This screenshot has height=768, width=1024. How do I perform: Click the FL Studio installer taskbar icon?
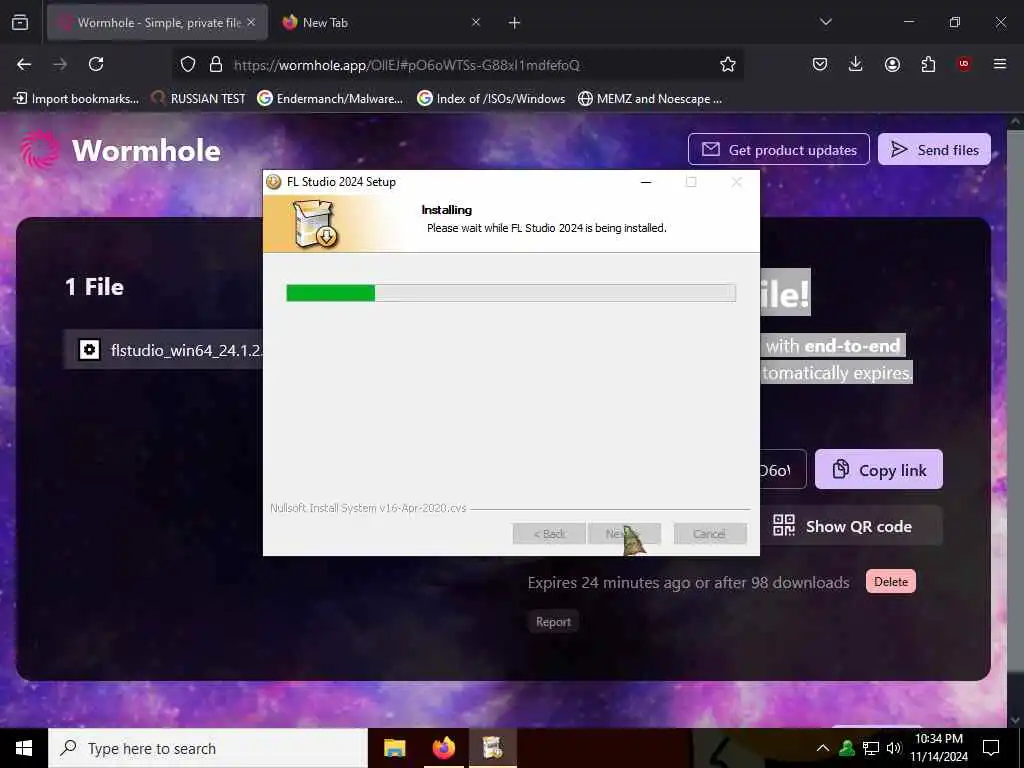(492, 748)
